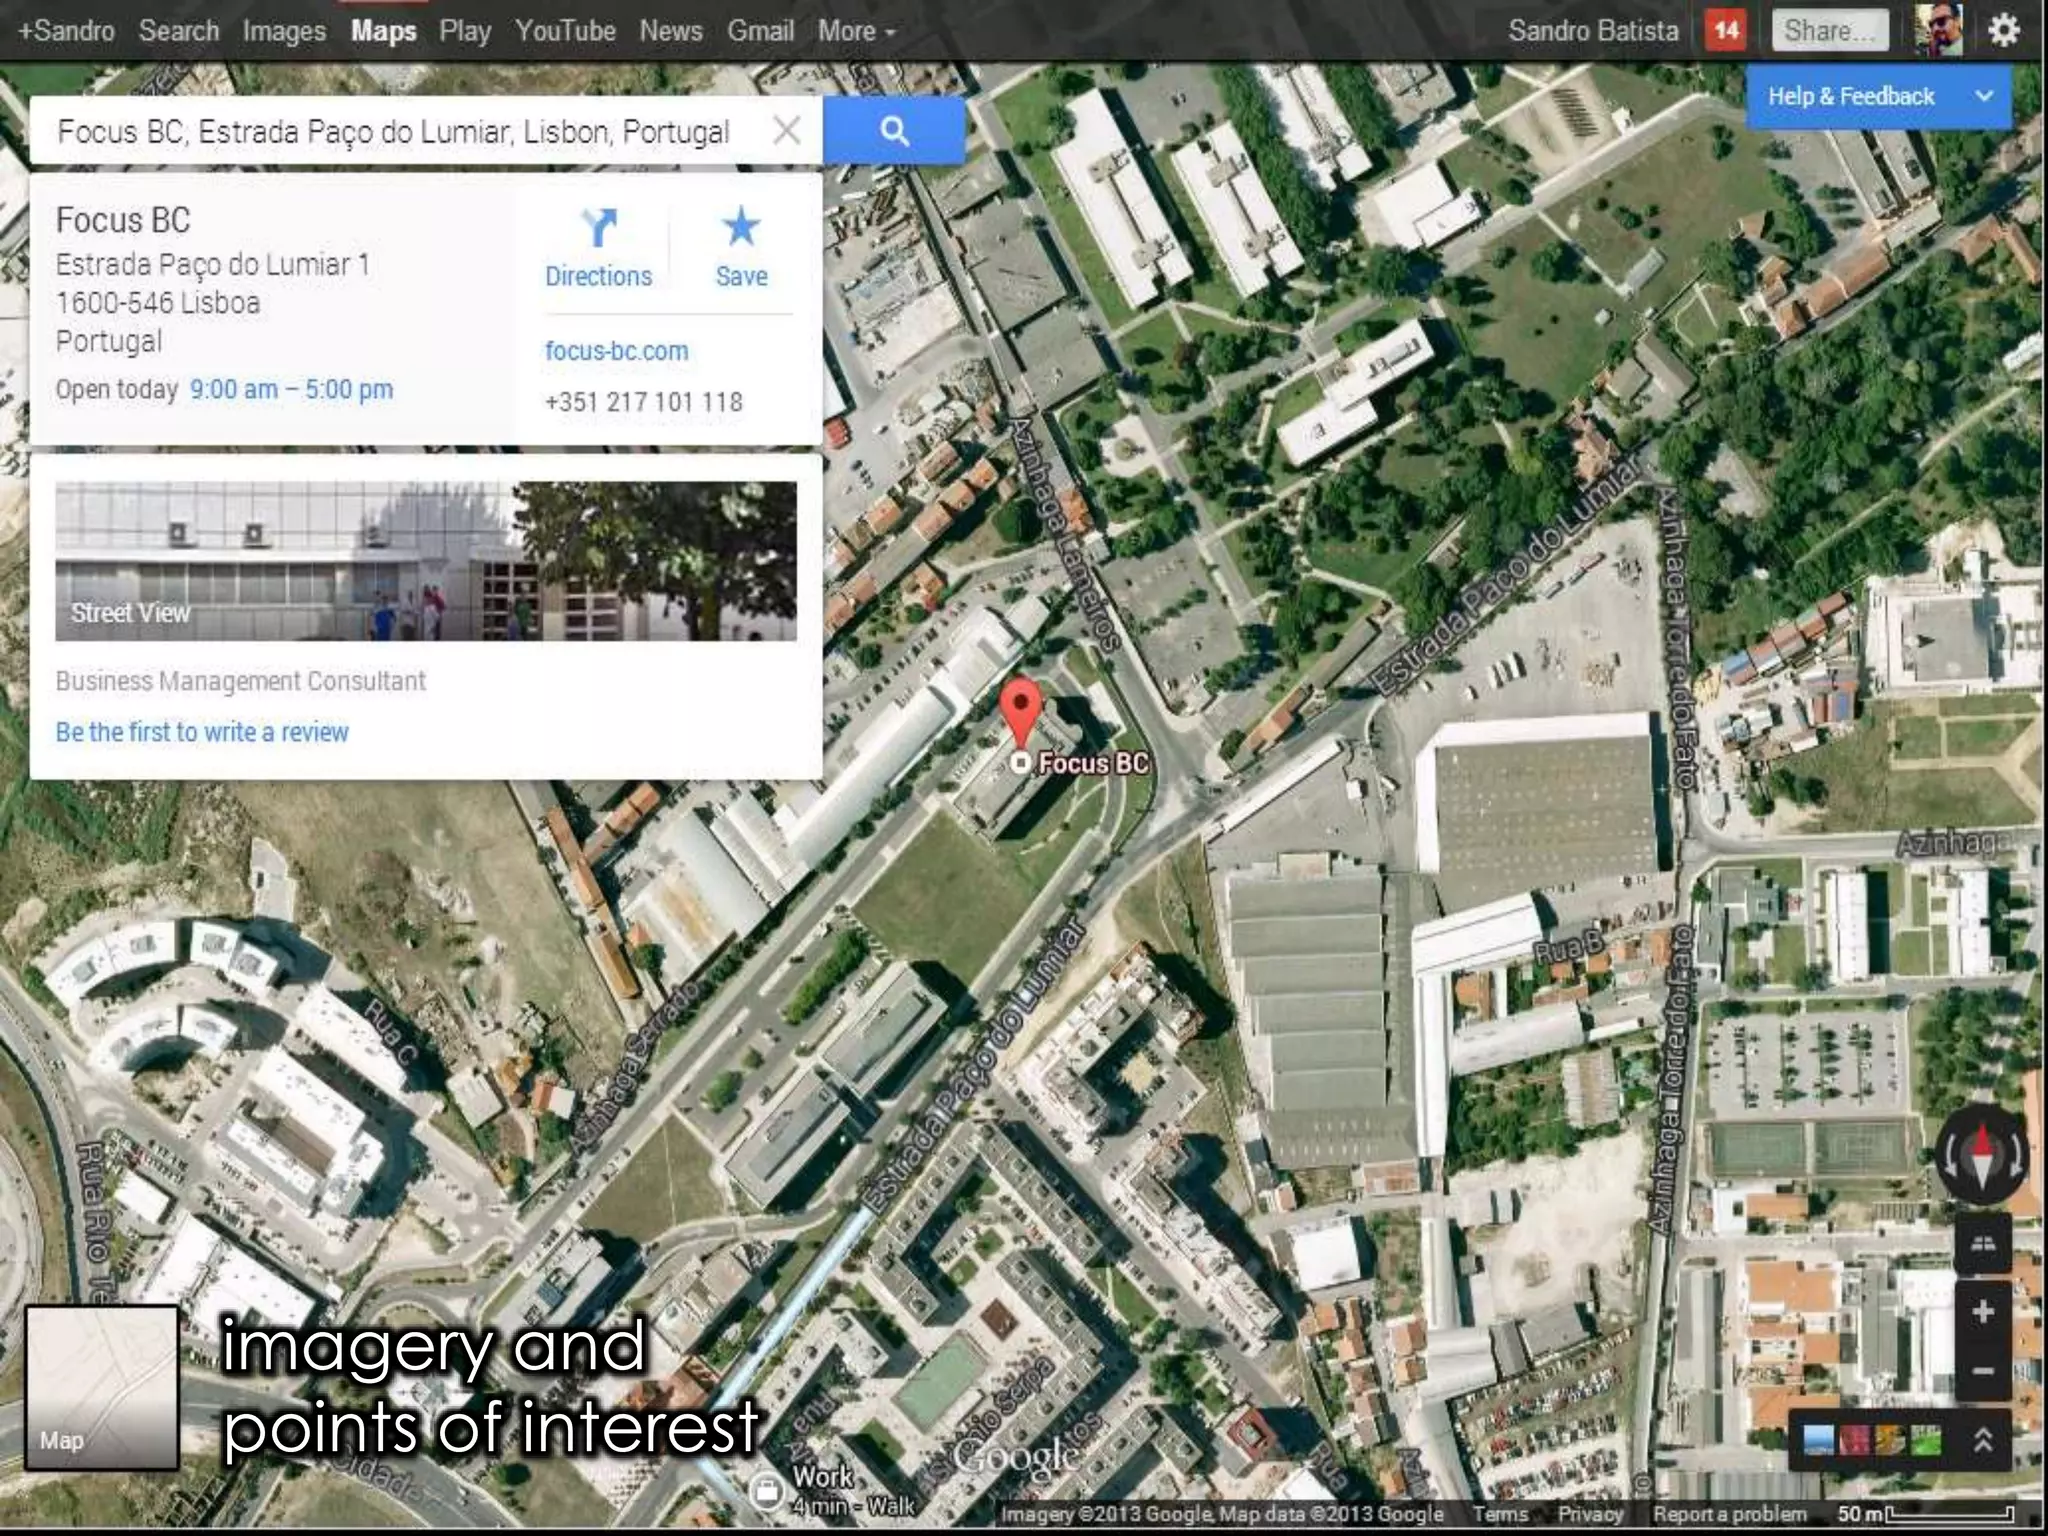Open the More dropdown in the top bar
This screenshot has width=2048, height=1536.
point(856,31)
